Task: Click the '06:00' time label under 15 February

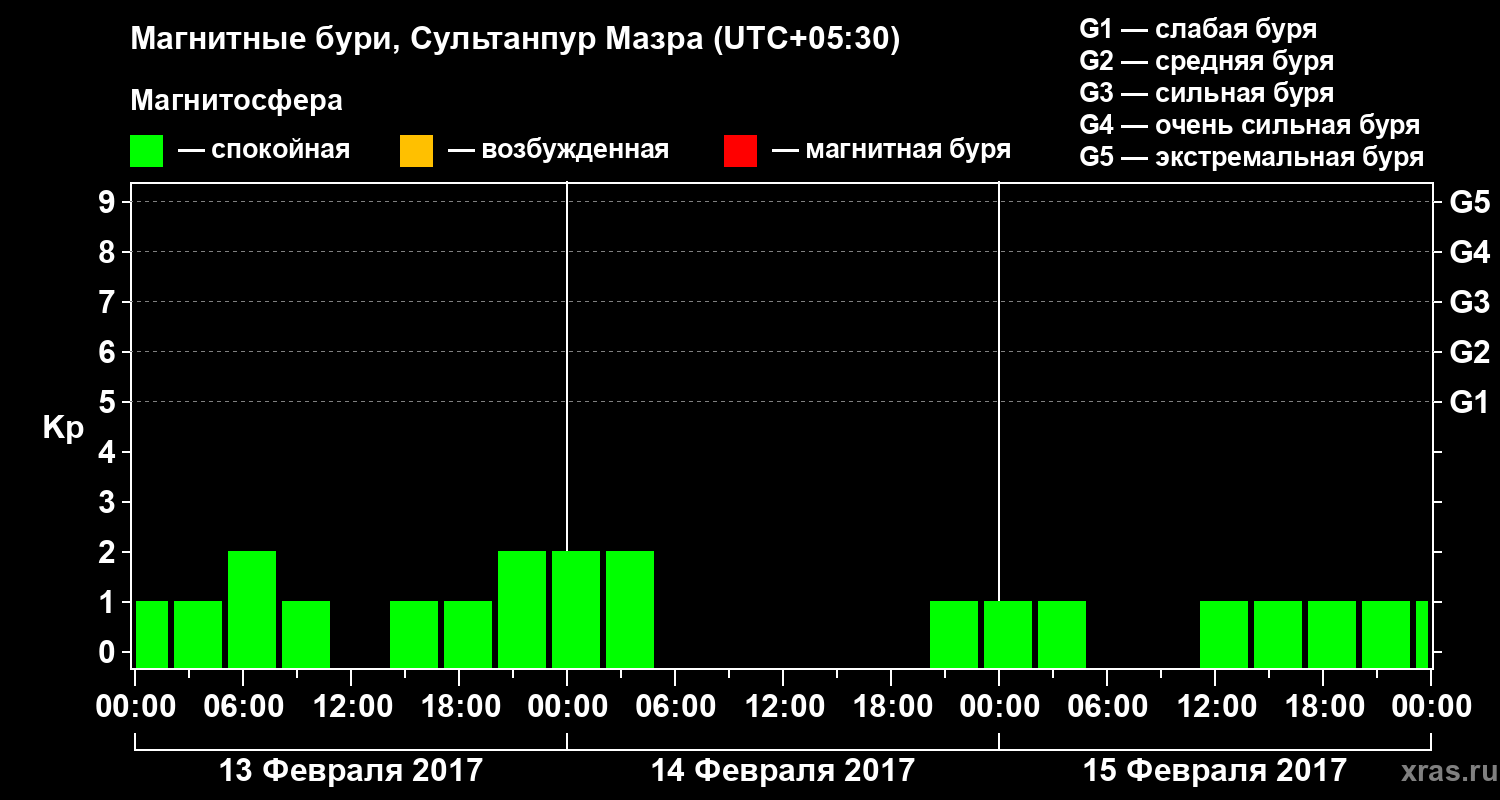Action: (x=1107, y=707)
